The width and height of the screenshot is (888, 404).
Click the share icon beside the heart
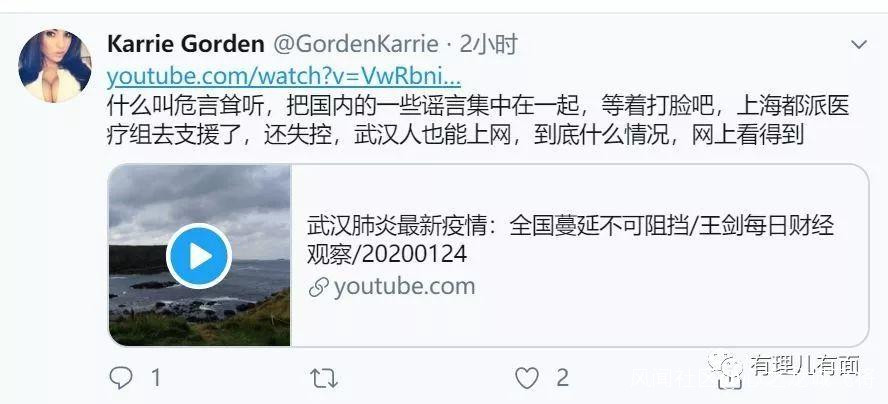click(730, 381)
